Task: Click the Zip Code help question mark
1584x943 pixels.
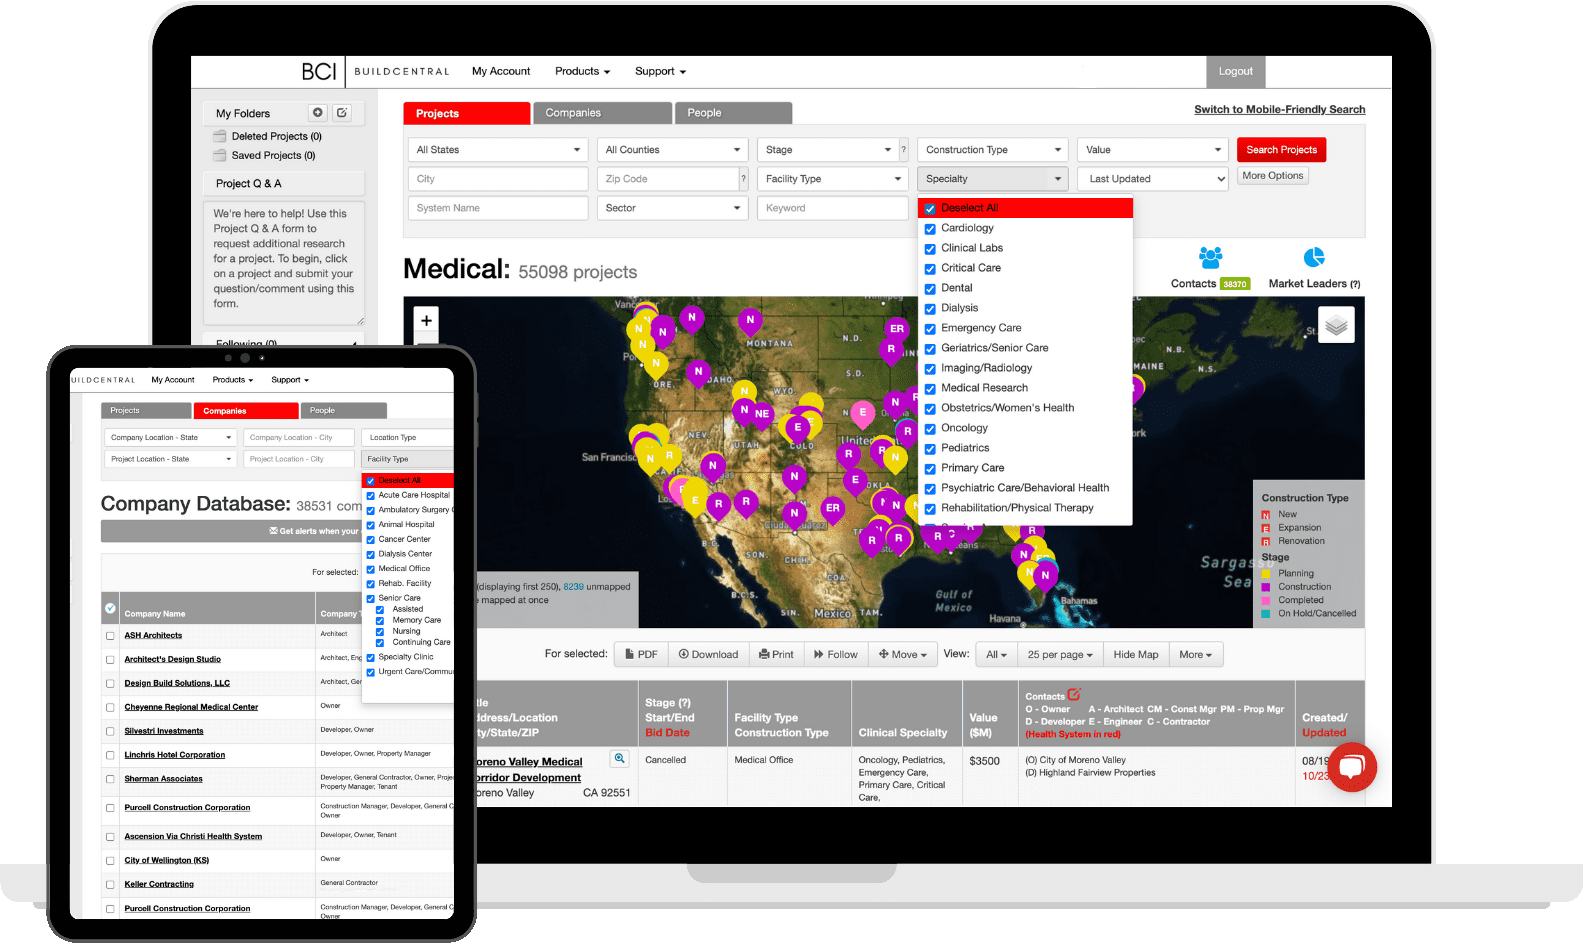Action: point(743,179)
